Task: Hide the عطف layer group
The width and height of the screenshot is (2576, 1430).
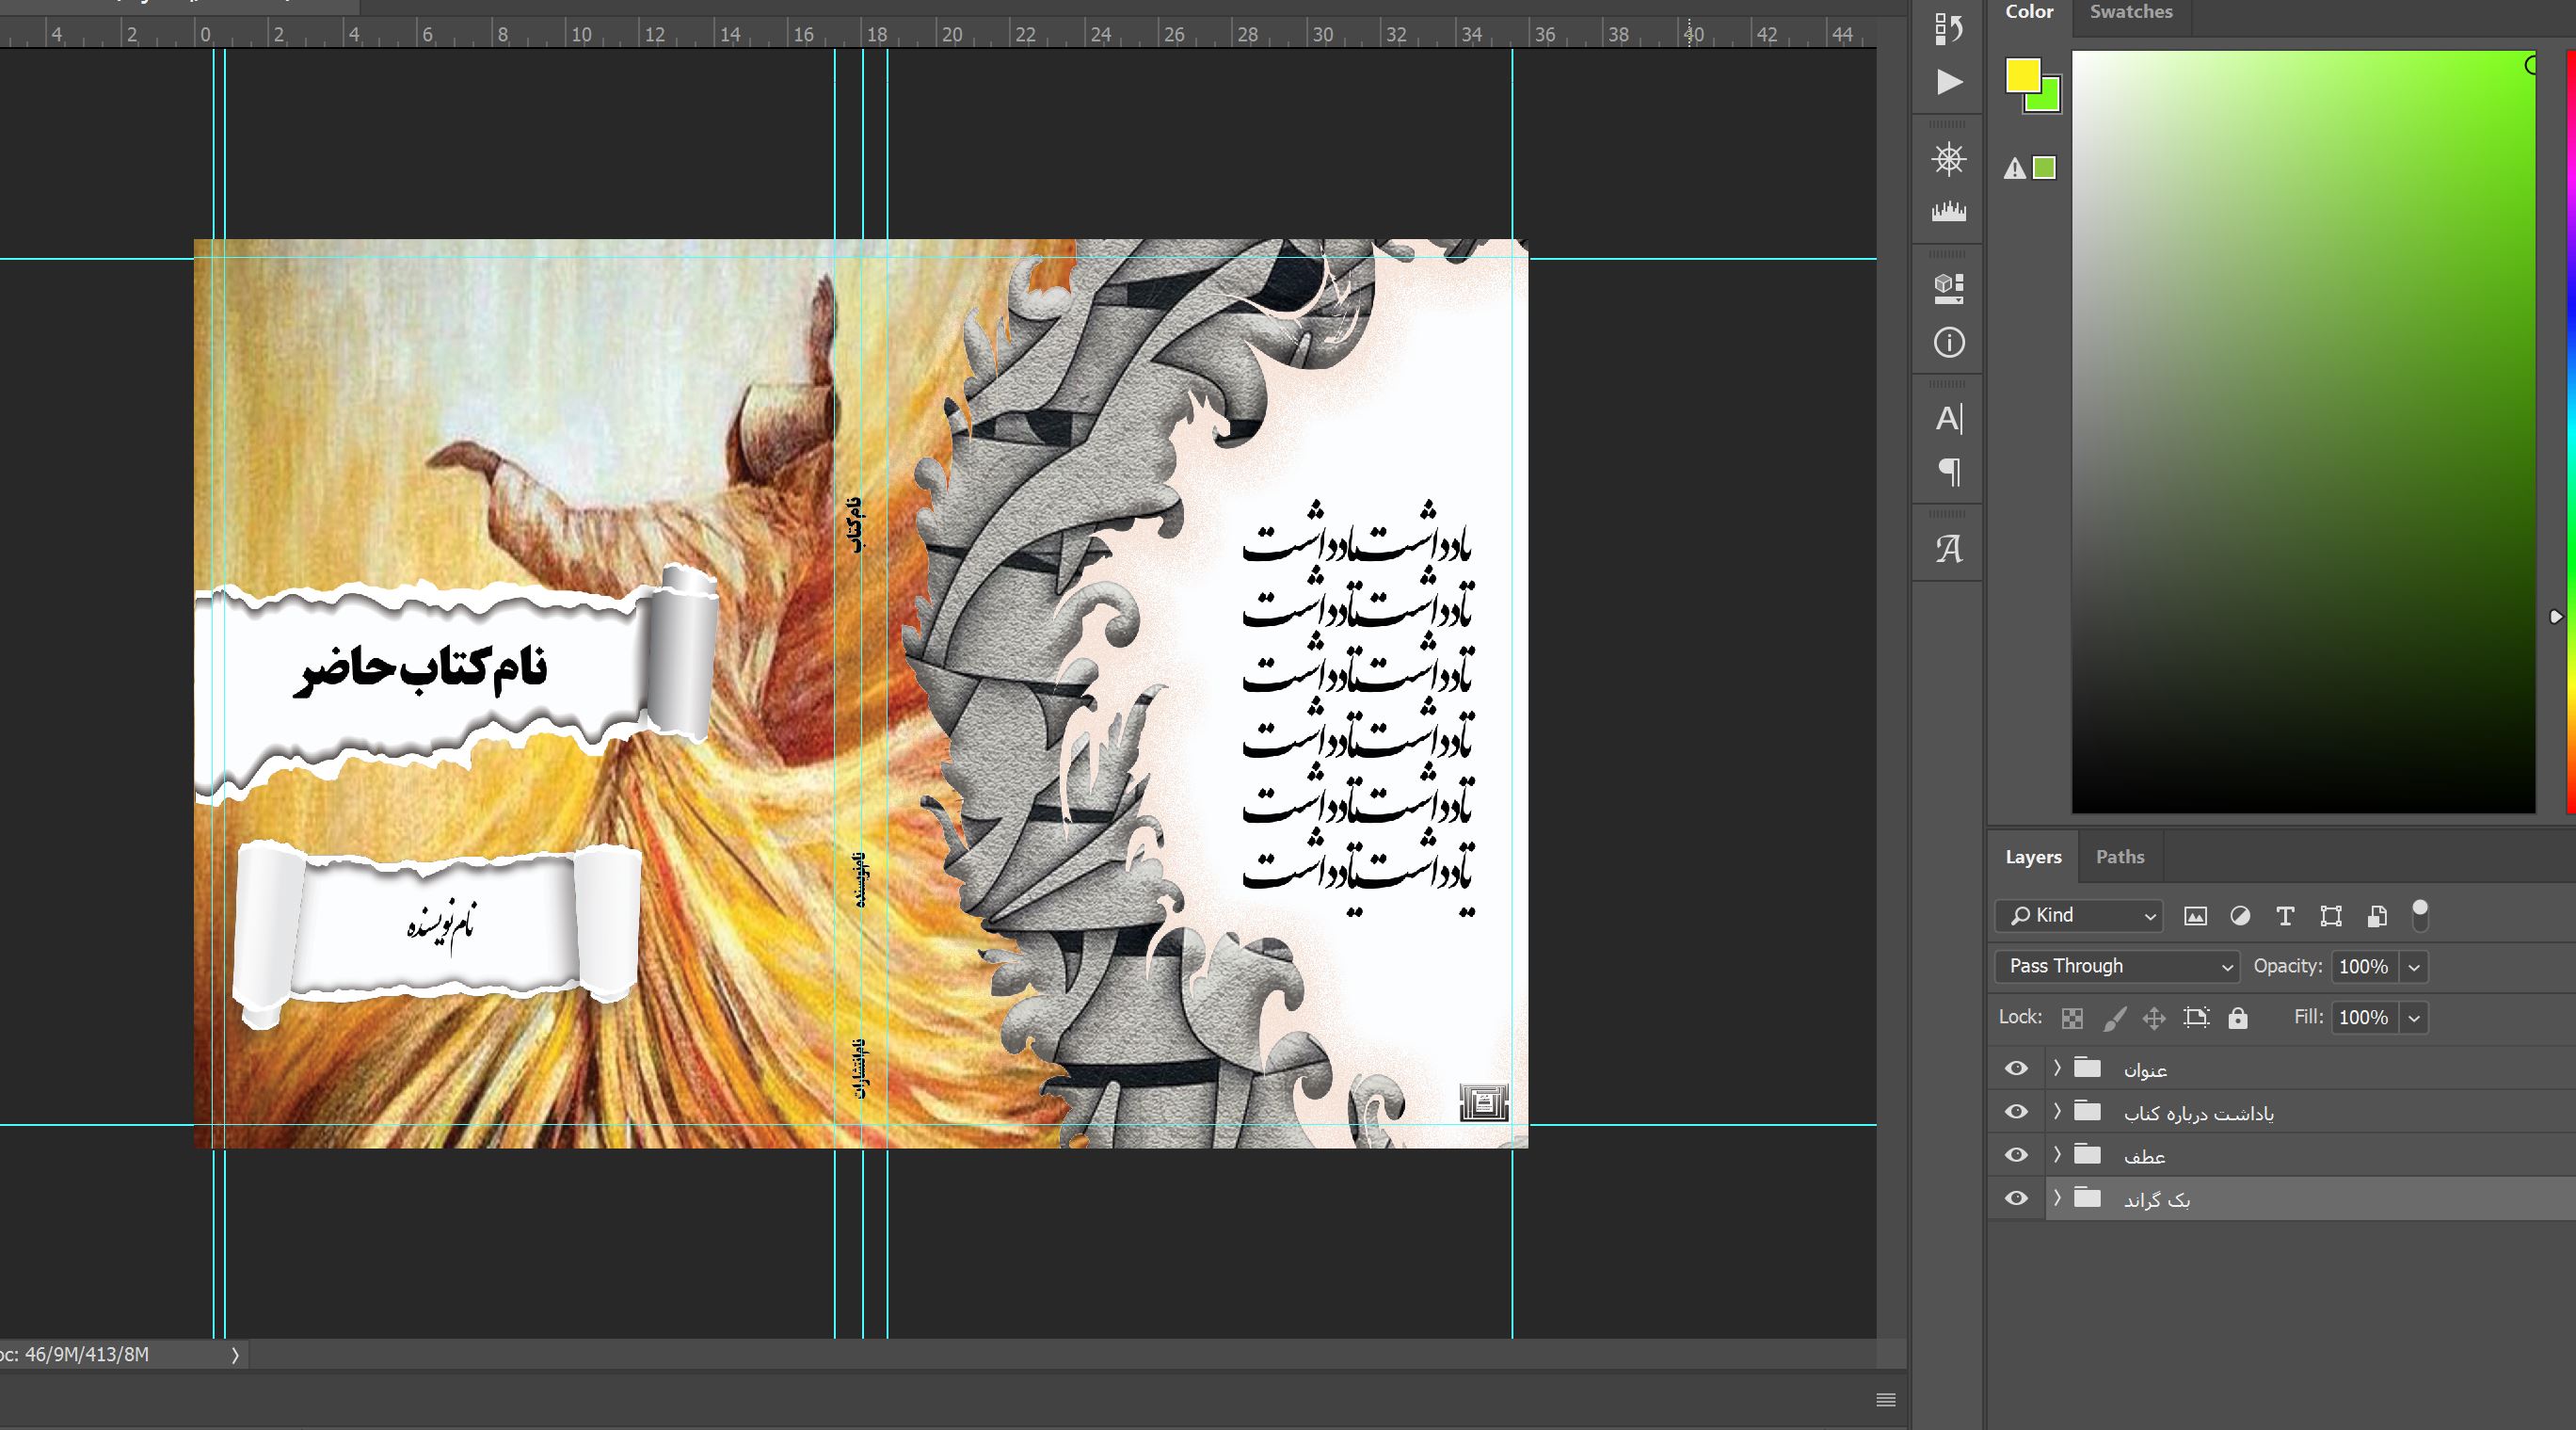Action: 2016,1156
